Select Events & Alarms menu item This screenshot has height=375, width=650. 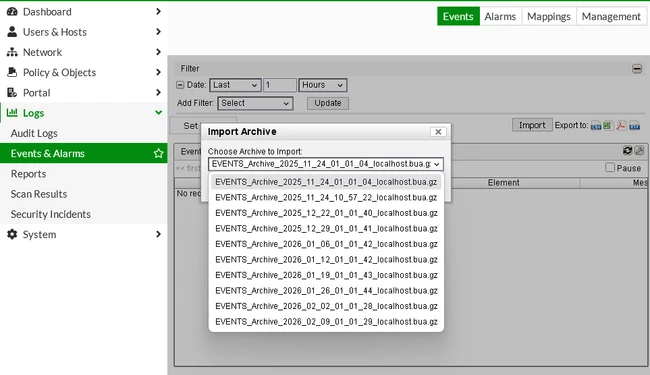[x=84, y=153]
